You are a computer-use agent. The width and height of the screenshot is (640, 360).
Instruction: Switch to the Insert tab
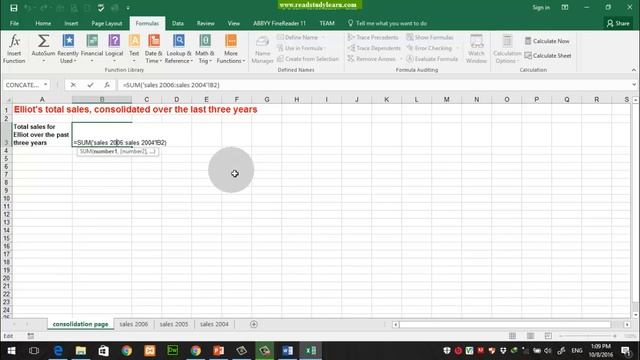pyautogui.click(x=71, y=23)
